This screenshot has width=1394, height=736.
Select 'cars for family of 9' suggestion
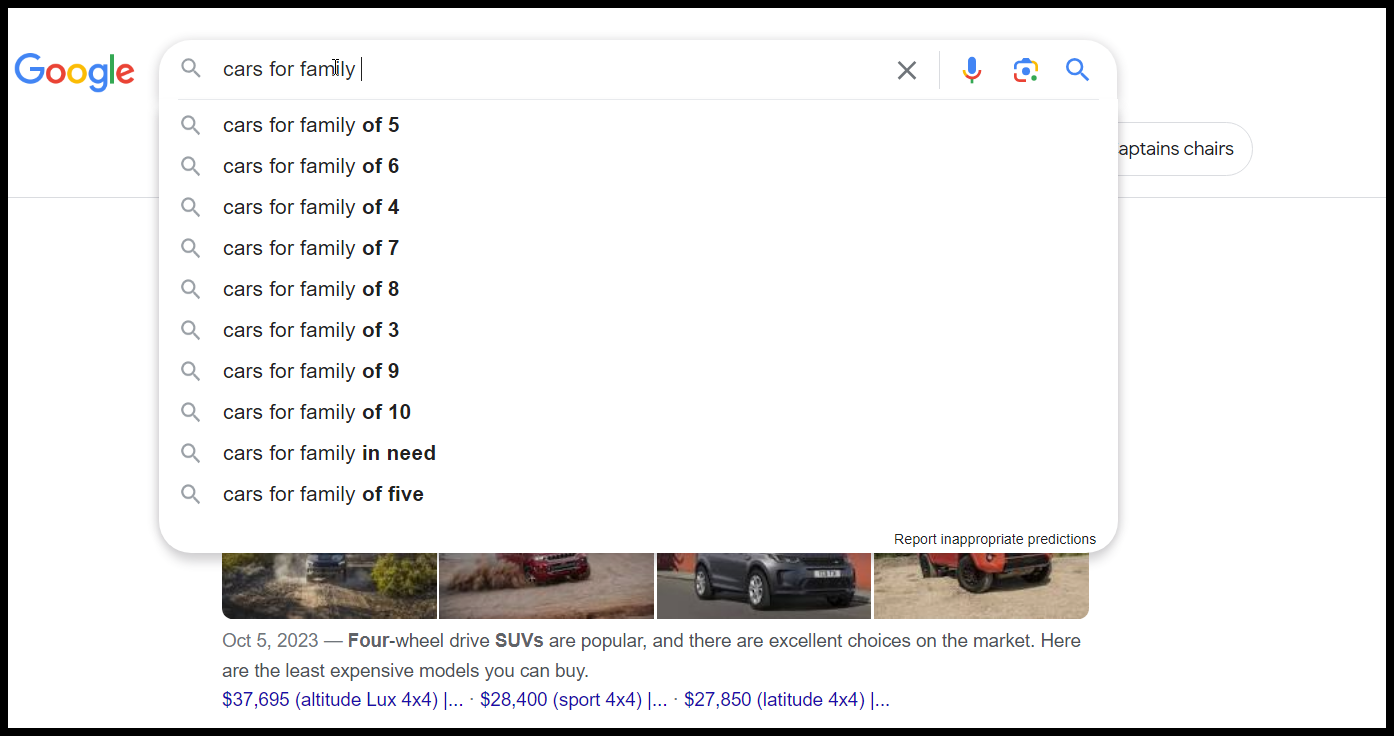click(311, 371)
